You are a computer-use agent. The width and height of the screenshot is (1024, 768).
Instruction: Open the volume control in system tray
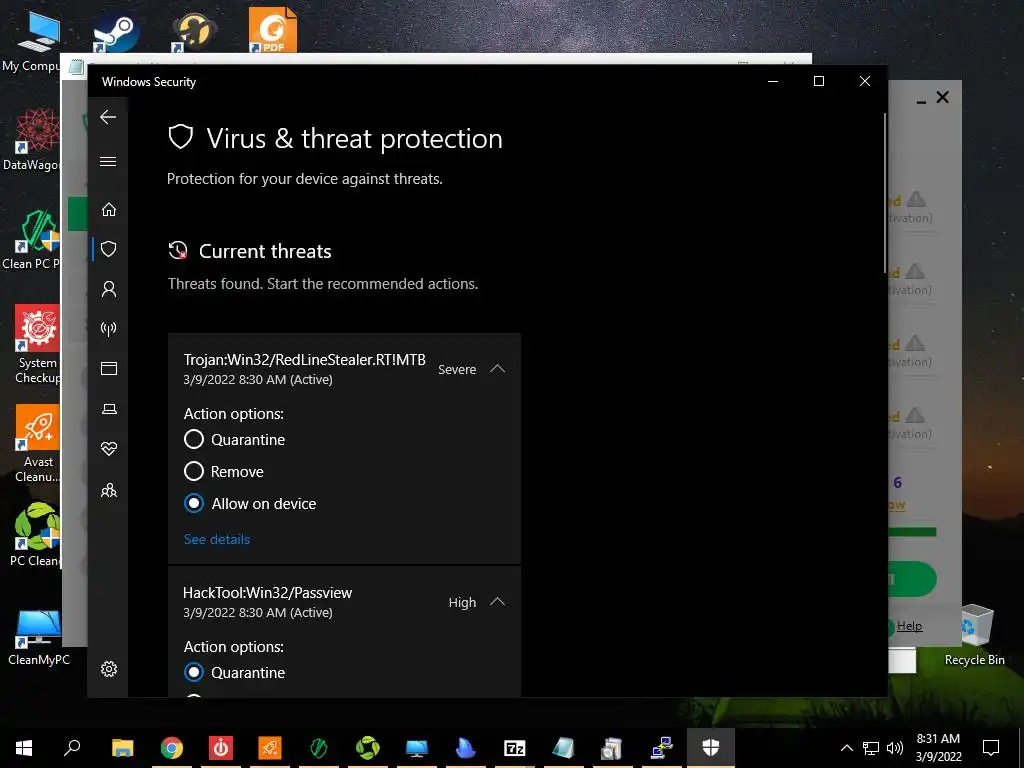click(895, 748)
